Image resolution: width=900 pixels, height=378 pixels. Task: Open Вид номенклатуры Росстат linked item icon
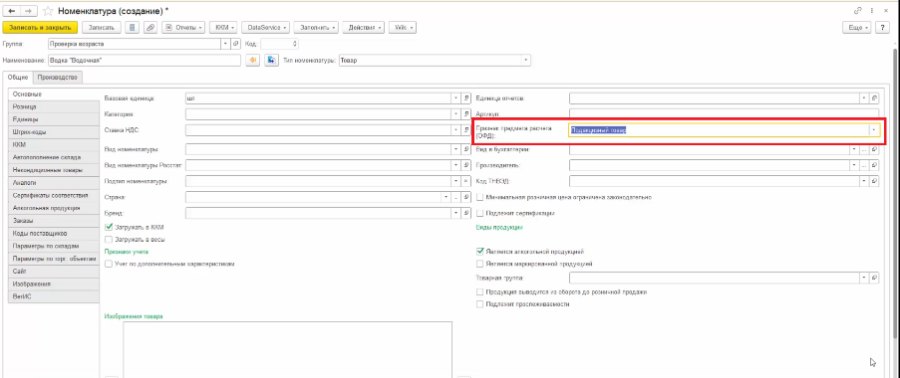click(467, 165)
